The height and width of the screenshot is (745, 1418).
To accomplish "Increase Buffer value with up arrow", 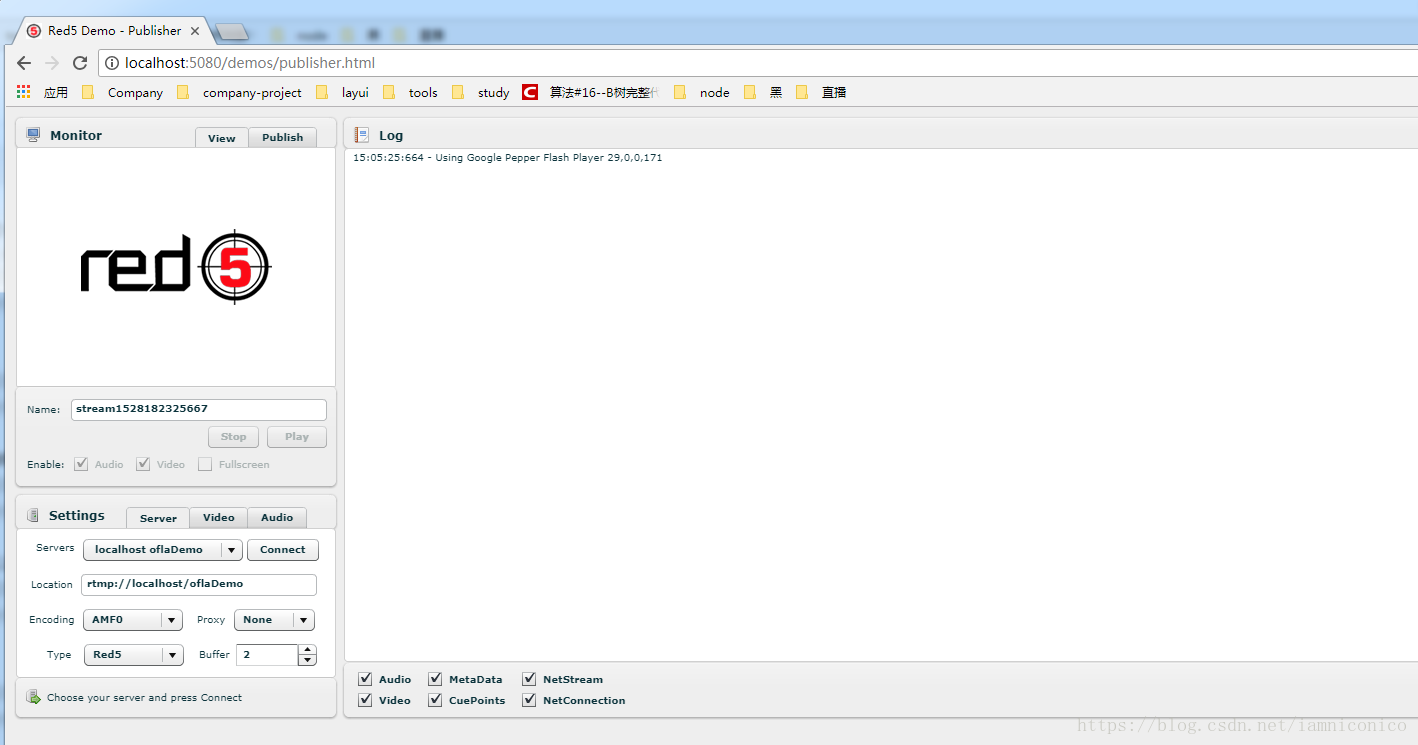I will pos(307,650).
